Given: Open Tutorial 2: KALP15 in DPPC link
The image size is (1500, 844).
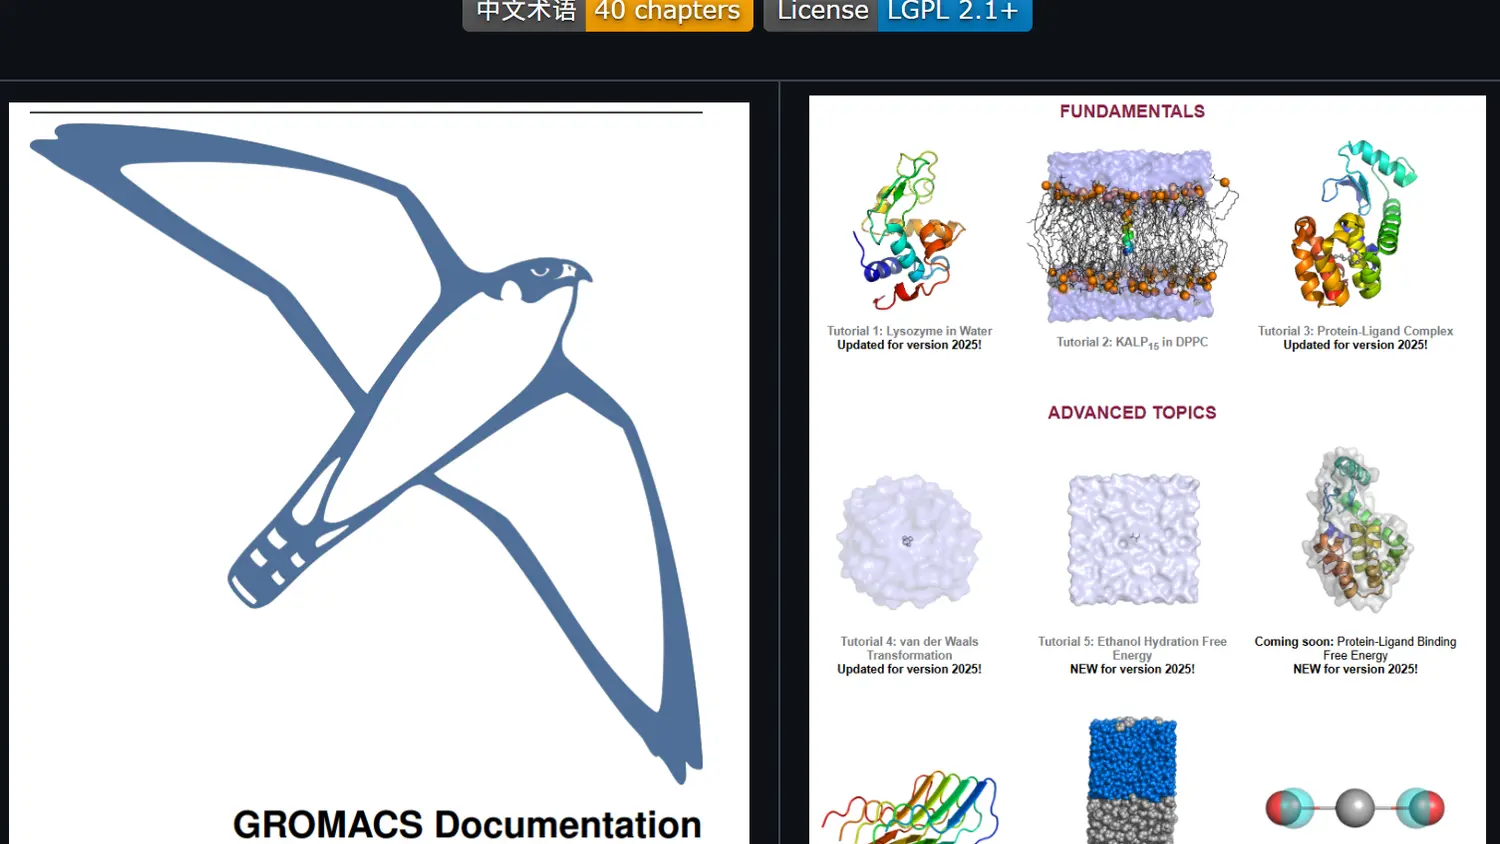Looking at the screenshot, I should tap(1132, 343).
